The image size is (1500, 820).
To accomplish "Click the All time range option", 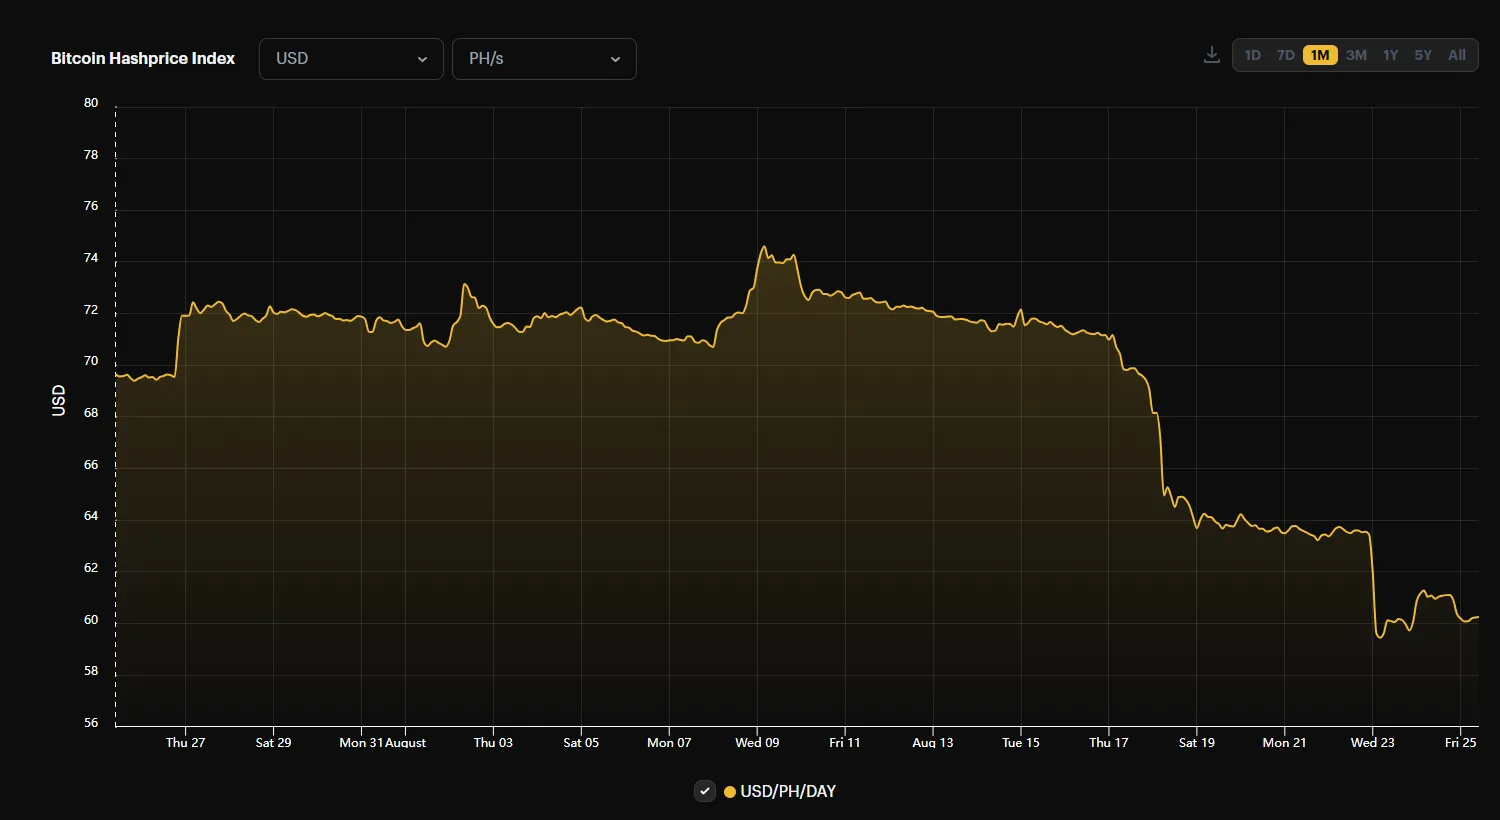I will point(1456,55).
